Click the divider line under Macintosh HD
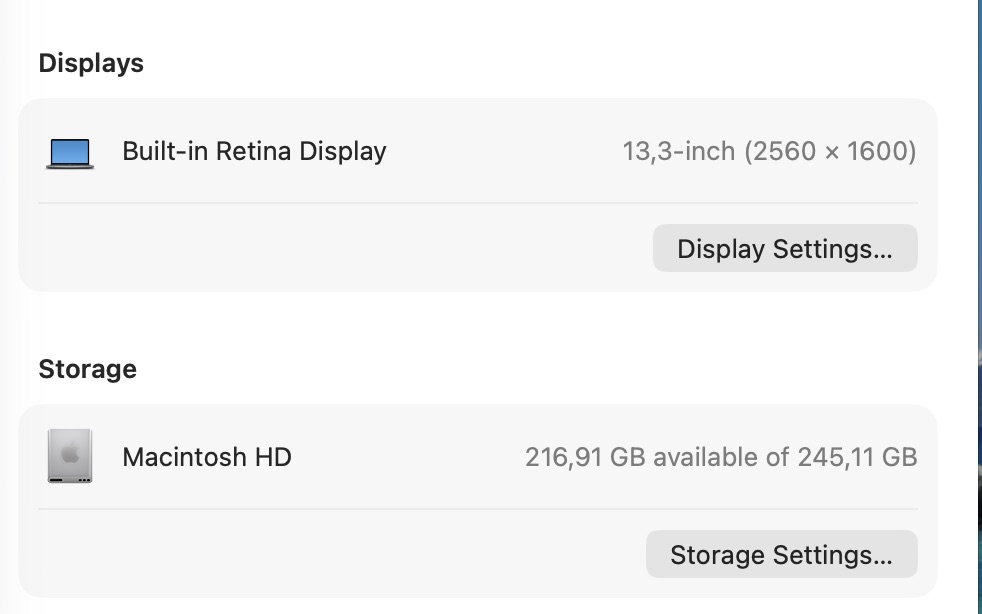 477,509
